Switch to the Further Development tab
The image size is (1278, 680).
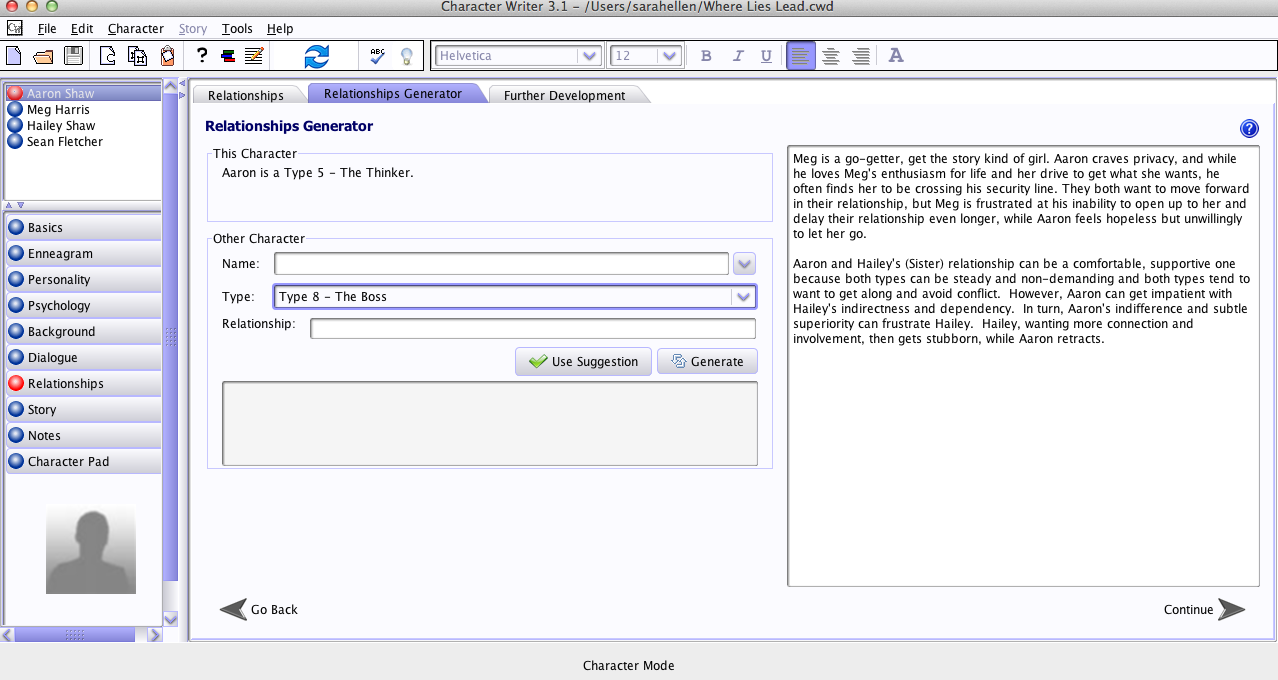pos(565,95)
